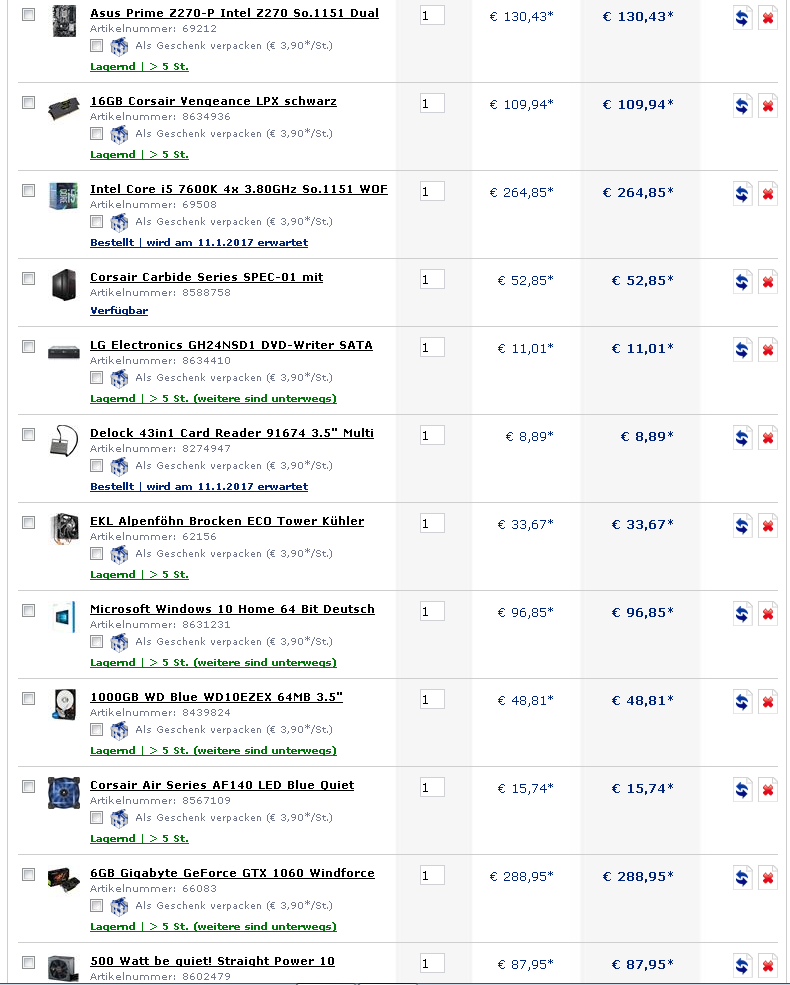Screen dimensions: 790x985
Task: Update quantity icon for Asus Prime Z270-P row
Action: coord(742,18)
